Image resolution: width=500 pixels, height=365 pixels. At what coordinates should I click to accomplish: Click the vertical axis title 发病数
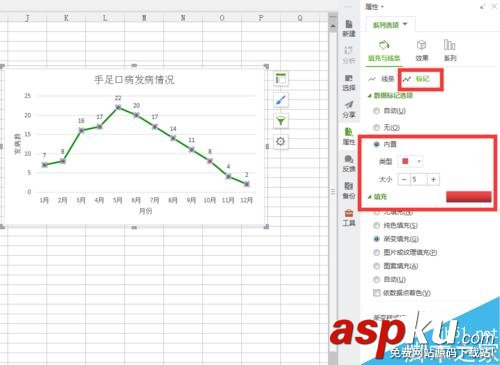[x=18, y=144]
